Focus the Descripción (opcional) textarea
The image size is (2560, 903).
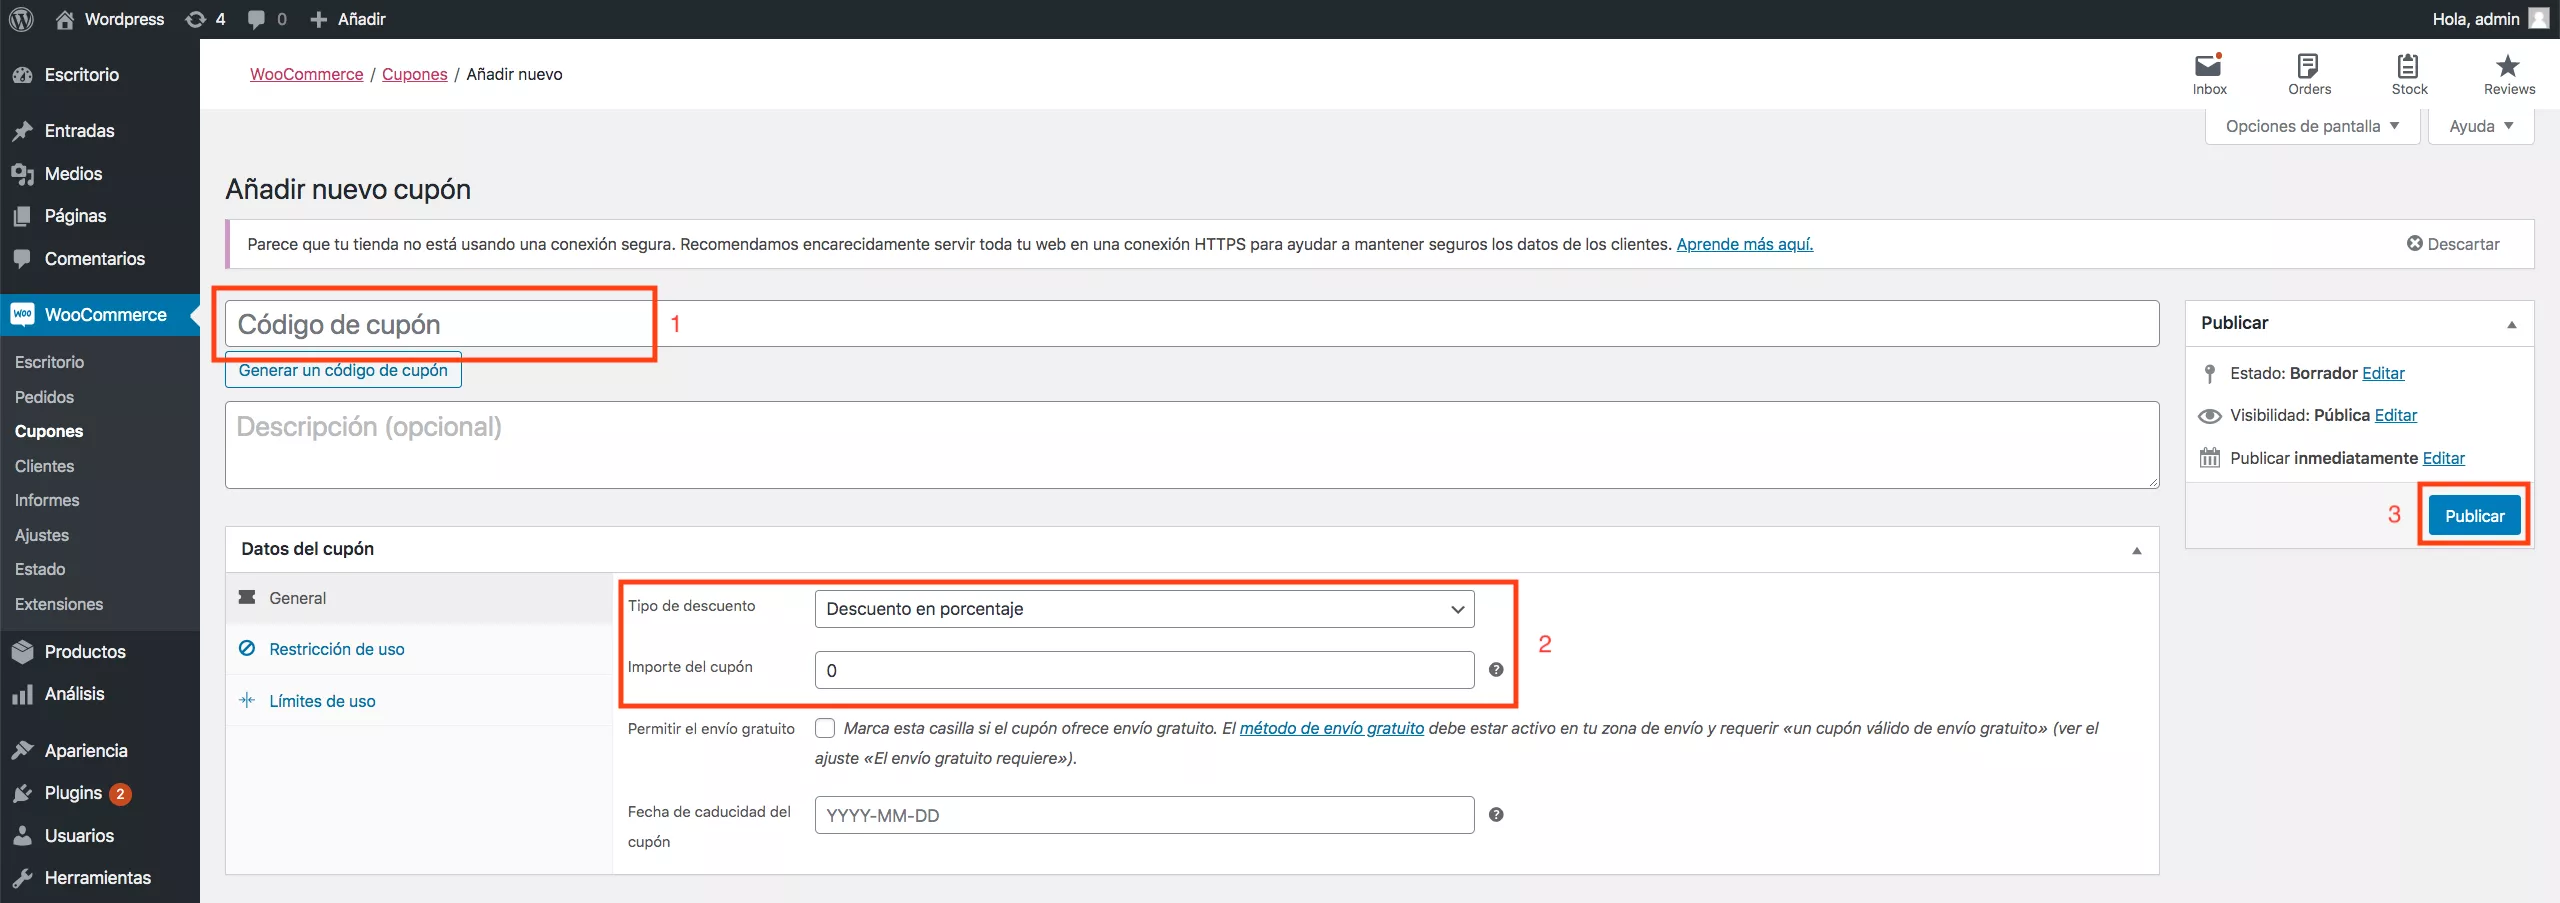point(1192,445)
